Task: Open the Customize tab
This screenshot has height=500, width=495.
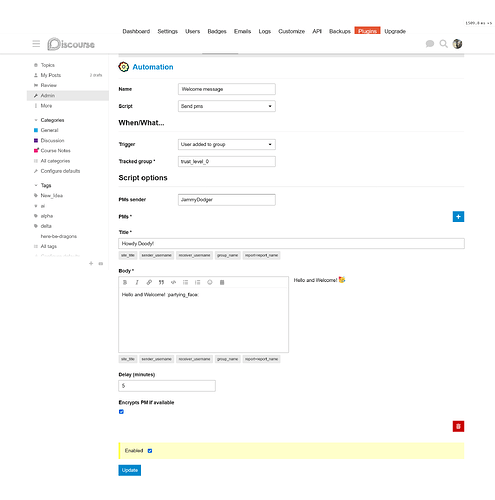Action: click(292, 31)
